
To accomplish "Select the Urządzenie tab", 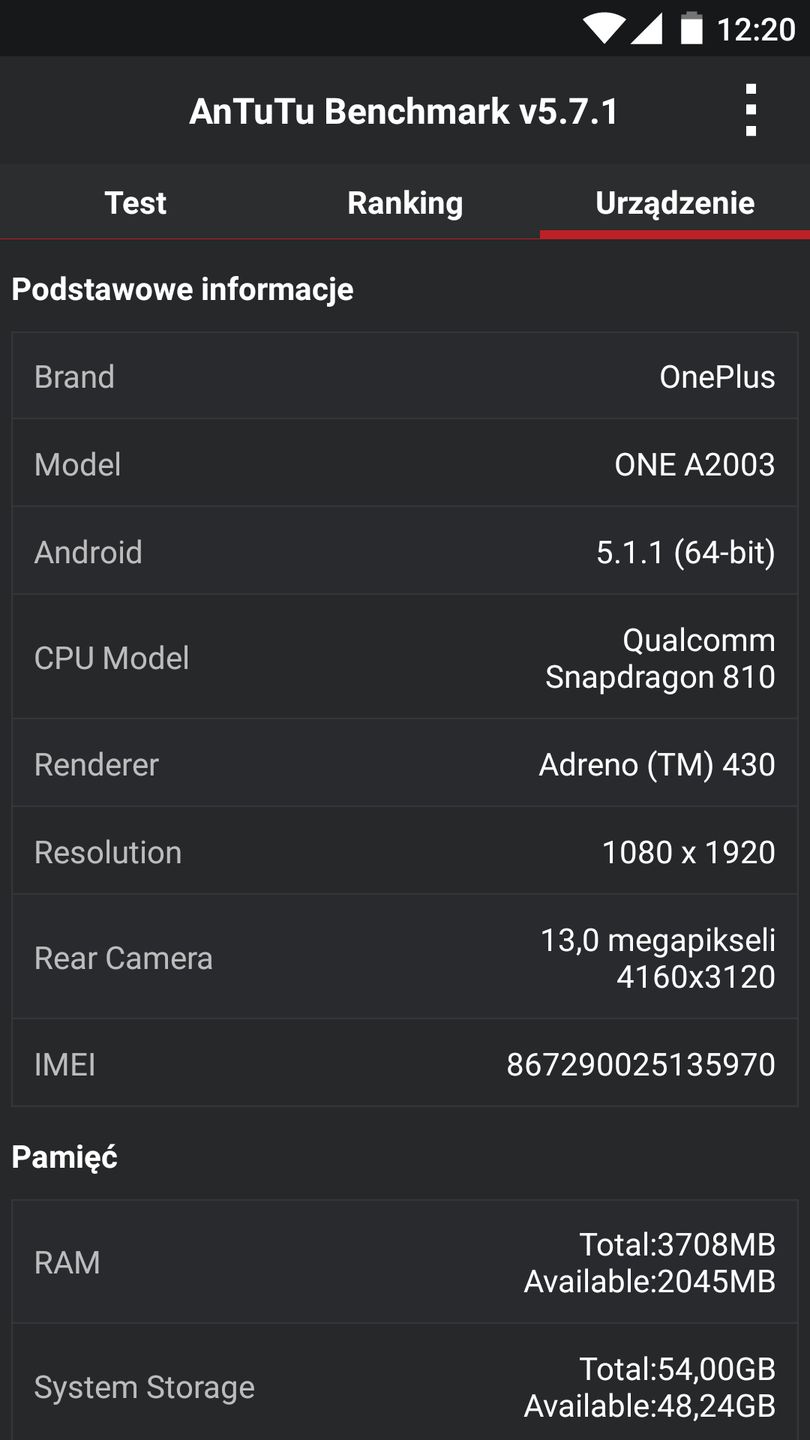I will coord(675,203).
